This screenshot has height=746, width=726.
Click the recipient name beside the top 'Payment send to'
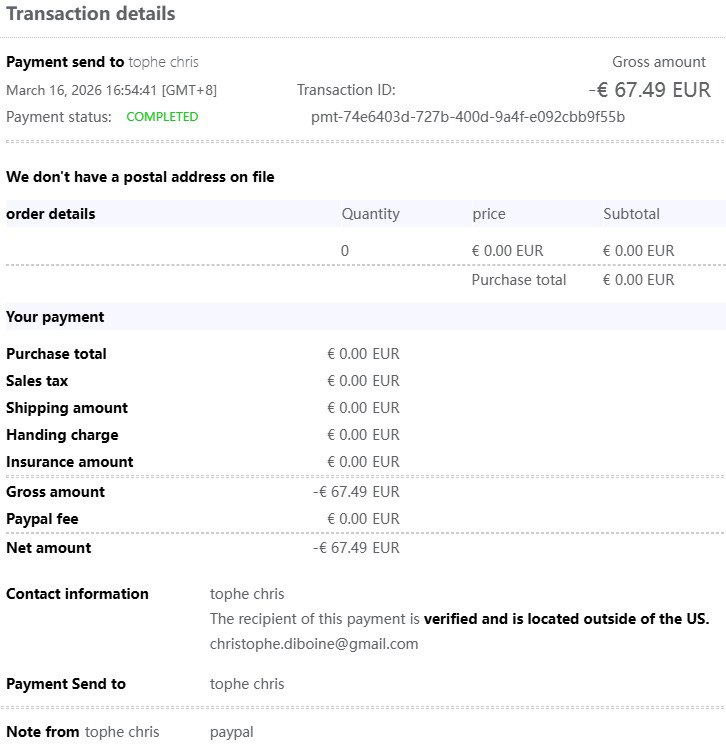(x=163, y=62)
